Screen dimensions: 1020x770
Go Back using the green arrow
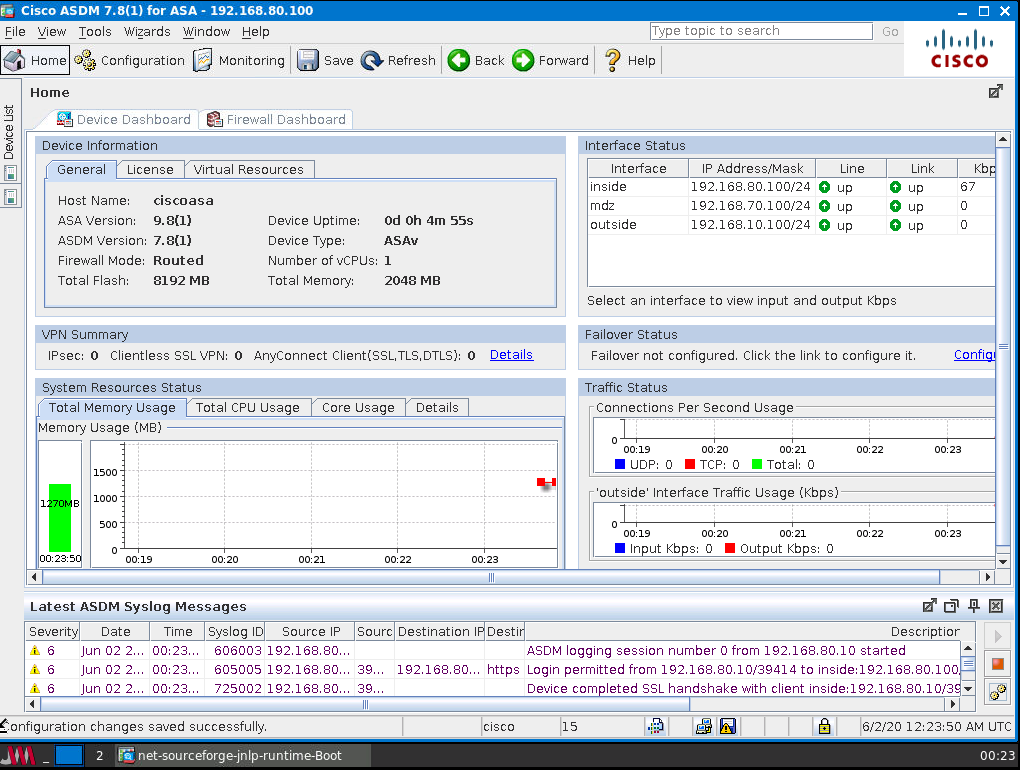[x=476, y=60]
